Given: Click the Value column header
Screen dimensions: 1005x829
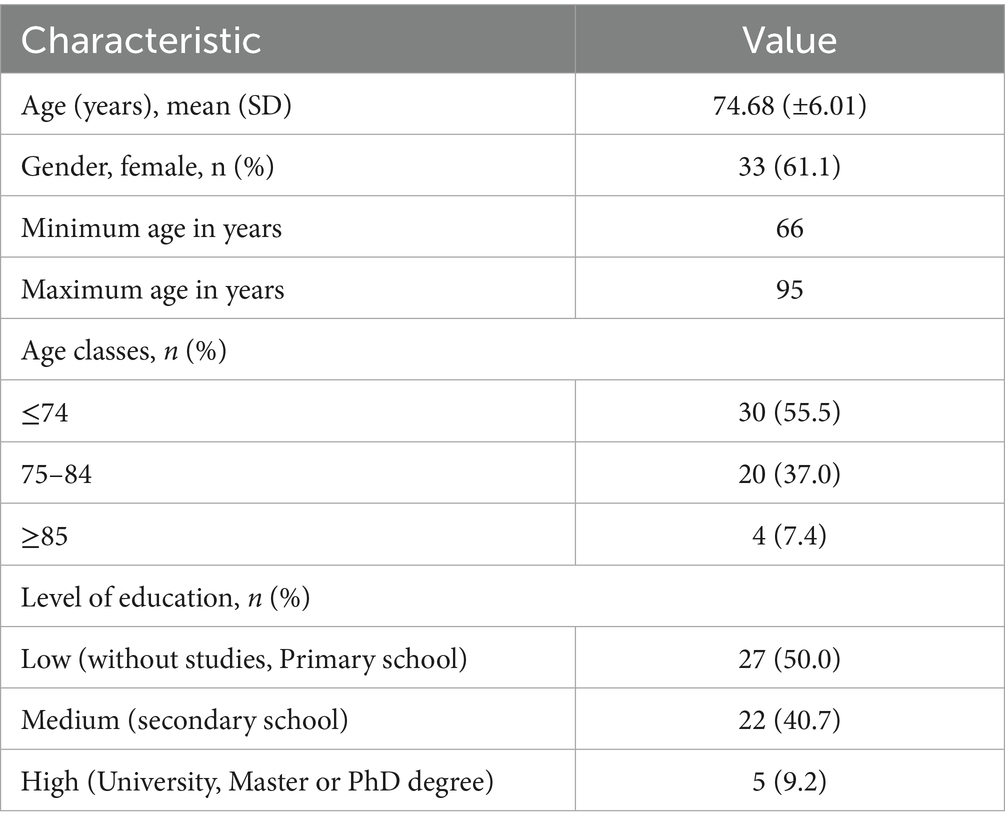Looking at the screenshot, I should 789,39.
